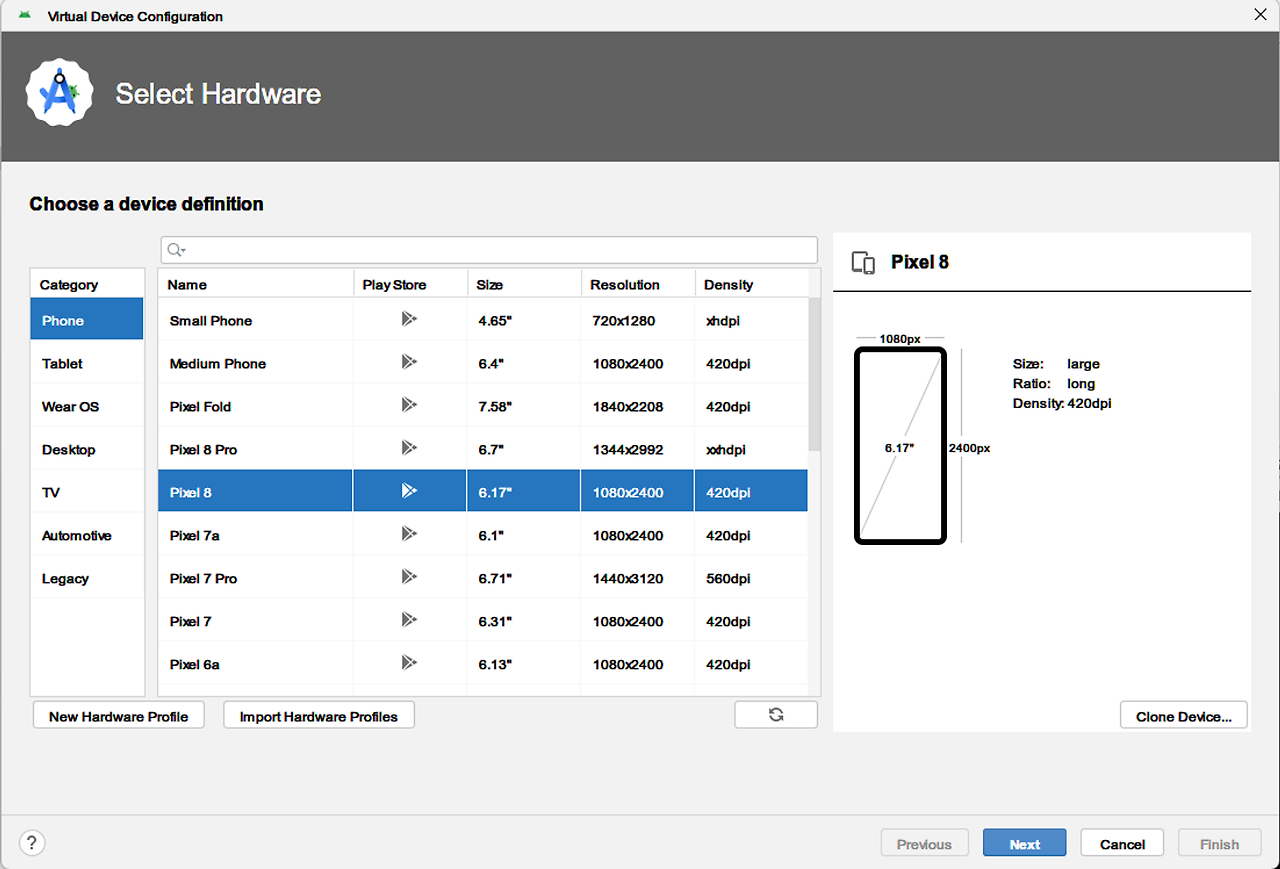This screenshot has width=1280, height=869.
Task: Sort devices by Size column header
Action: 524,284
